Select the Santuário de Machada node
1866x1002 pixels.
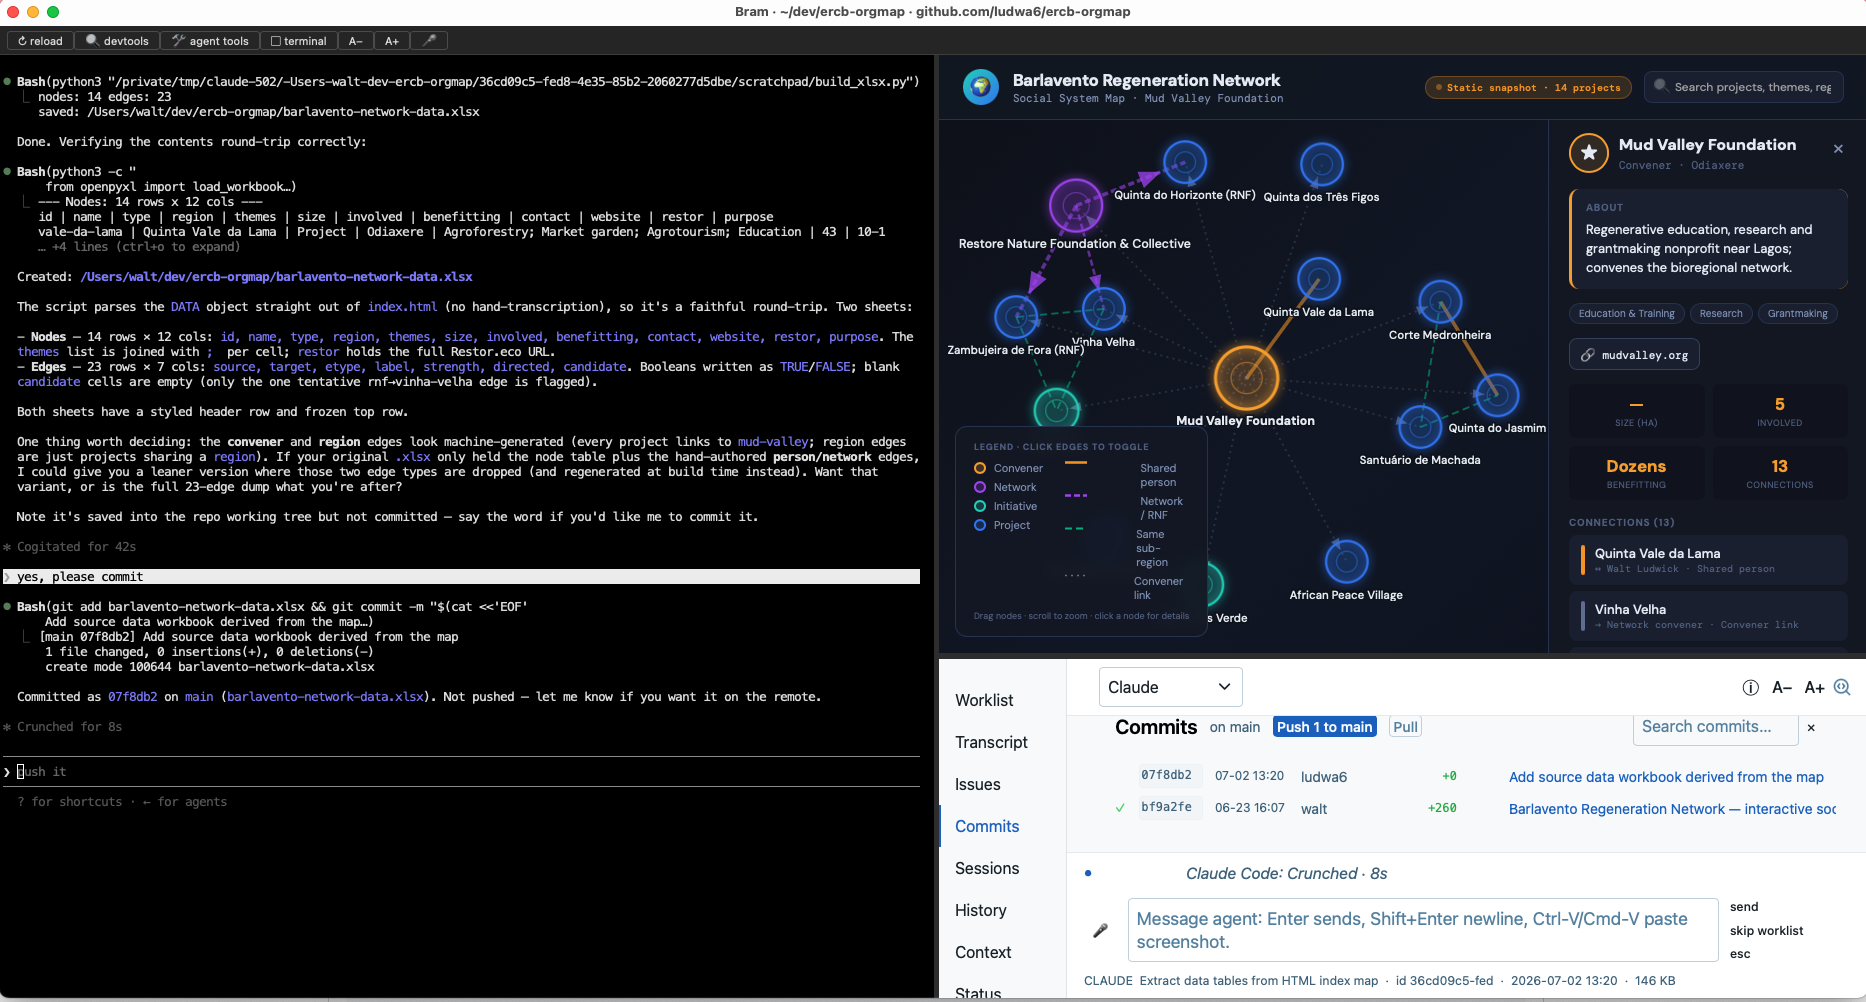pyautogui.click(x=1419, y=428)
